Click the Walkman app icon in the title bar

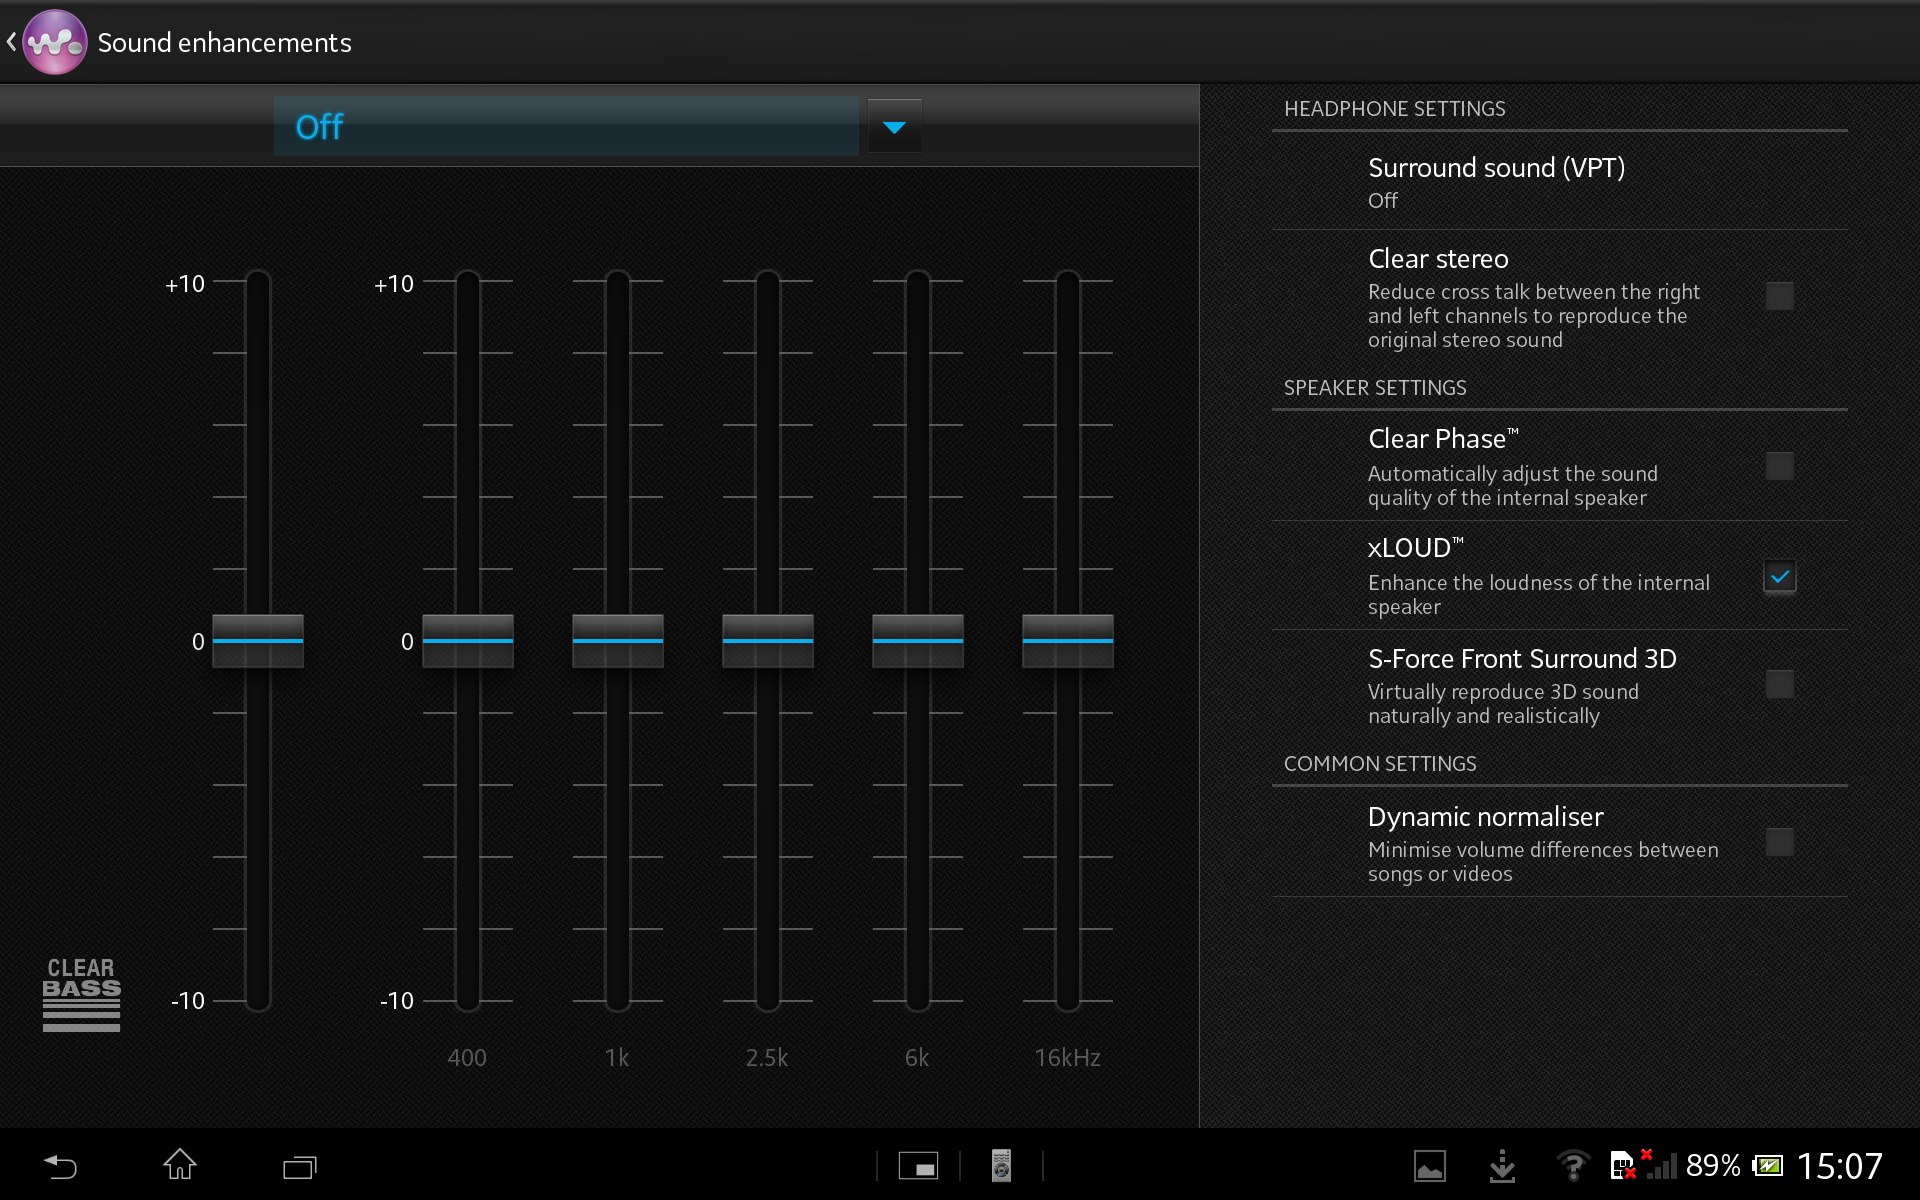coord(55,42)
